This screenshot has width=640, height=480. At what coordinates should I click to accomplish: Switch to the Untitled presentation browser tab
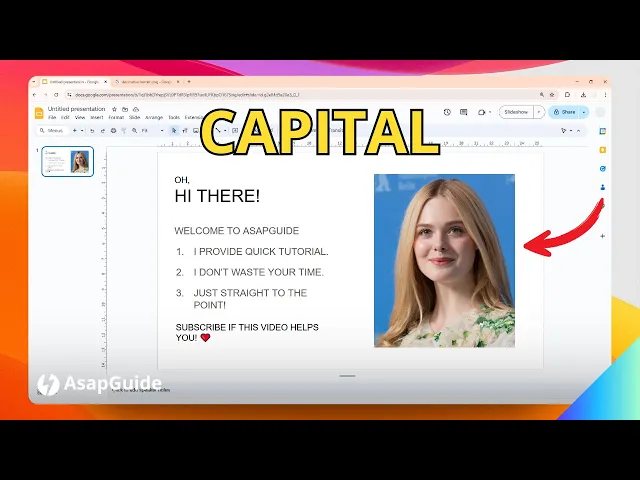75,82
